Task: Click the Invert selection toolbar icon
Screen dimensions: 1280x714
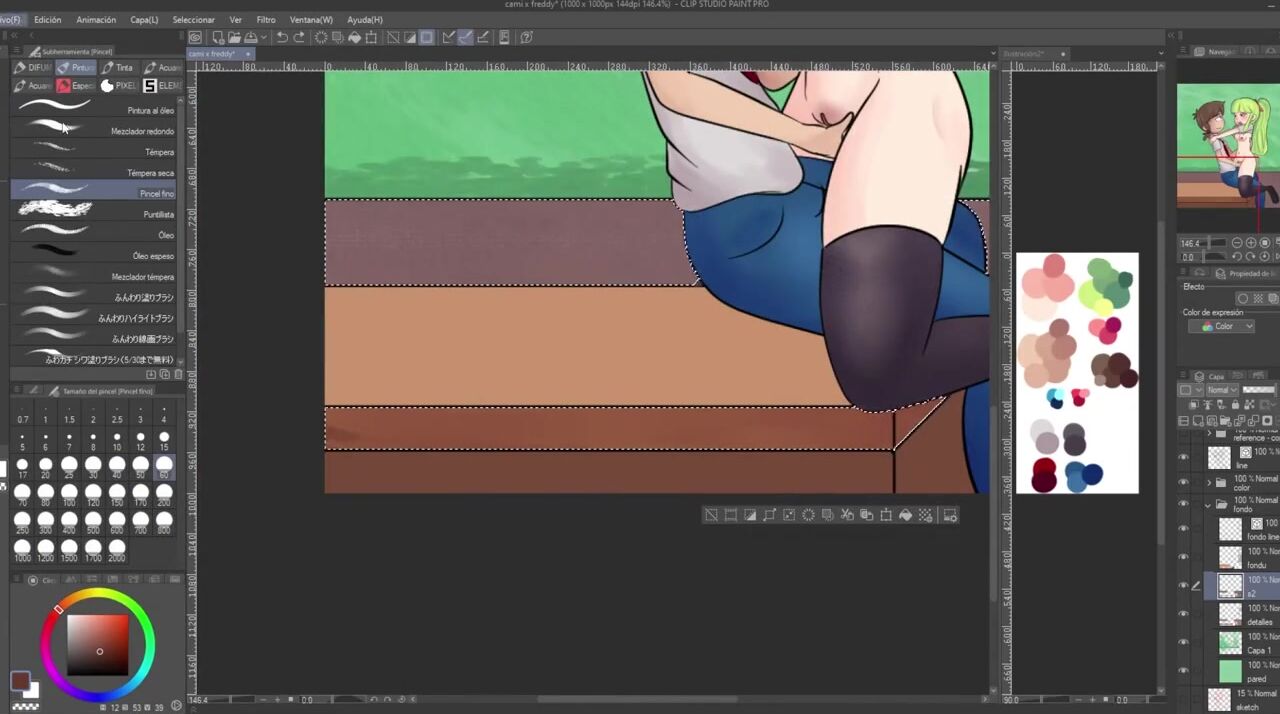Action: [x=410, y=38]
